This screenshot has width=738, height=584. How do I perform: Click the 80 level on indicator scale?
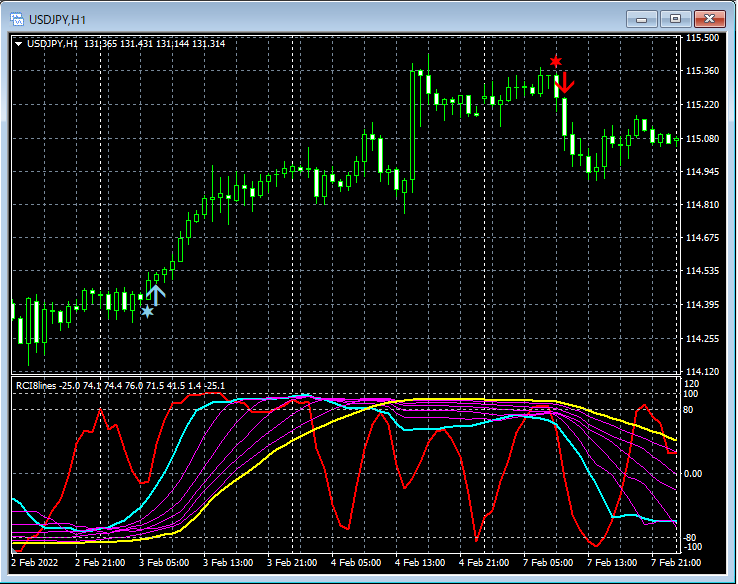[x=690, y=408]
